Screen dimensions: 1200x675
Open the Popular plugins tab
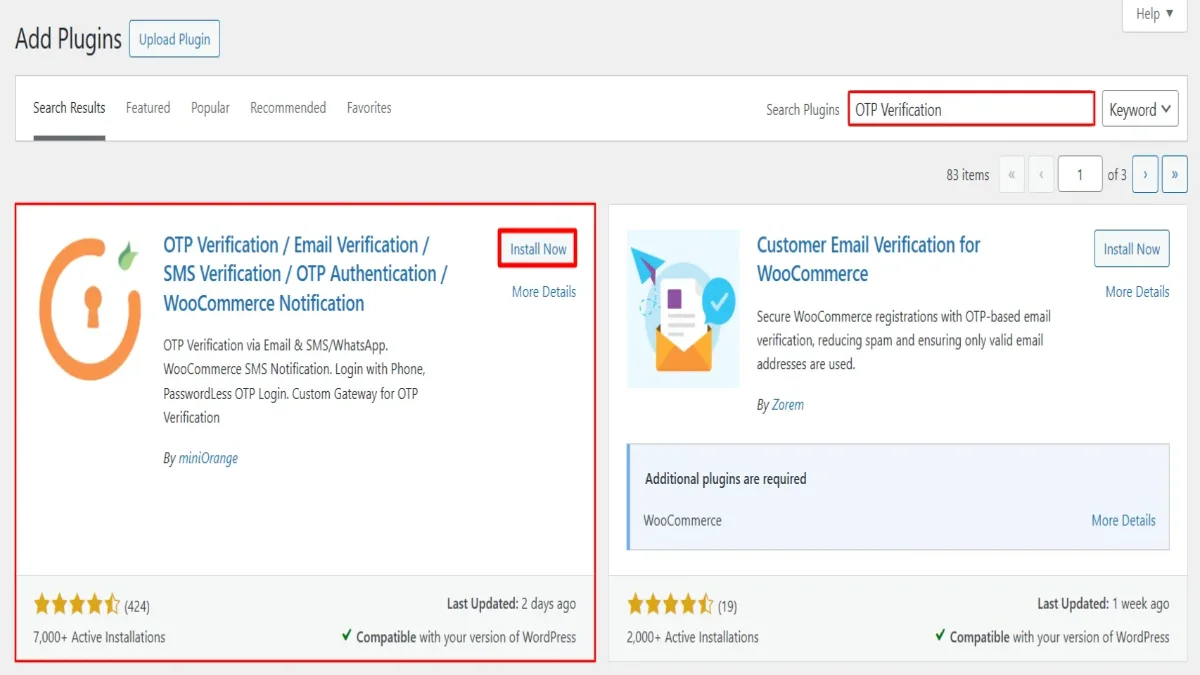[210, 108]
